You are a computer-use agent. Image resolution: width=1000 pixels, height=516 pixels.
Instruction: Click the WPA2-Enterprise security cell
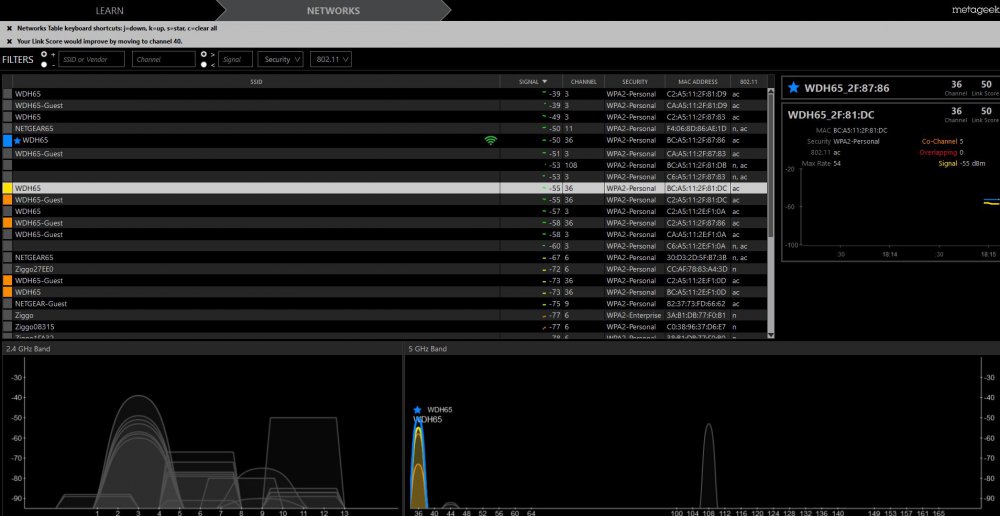coord(633,315)
